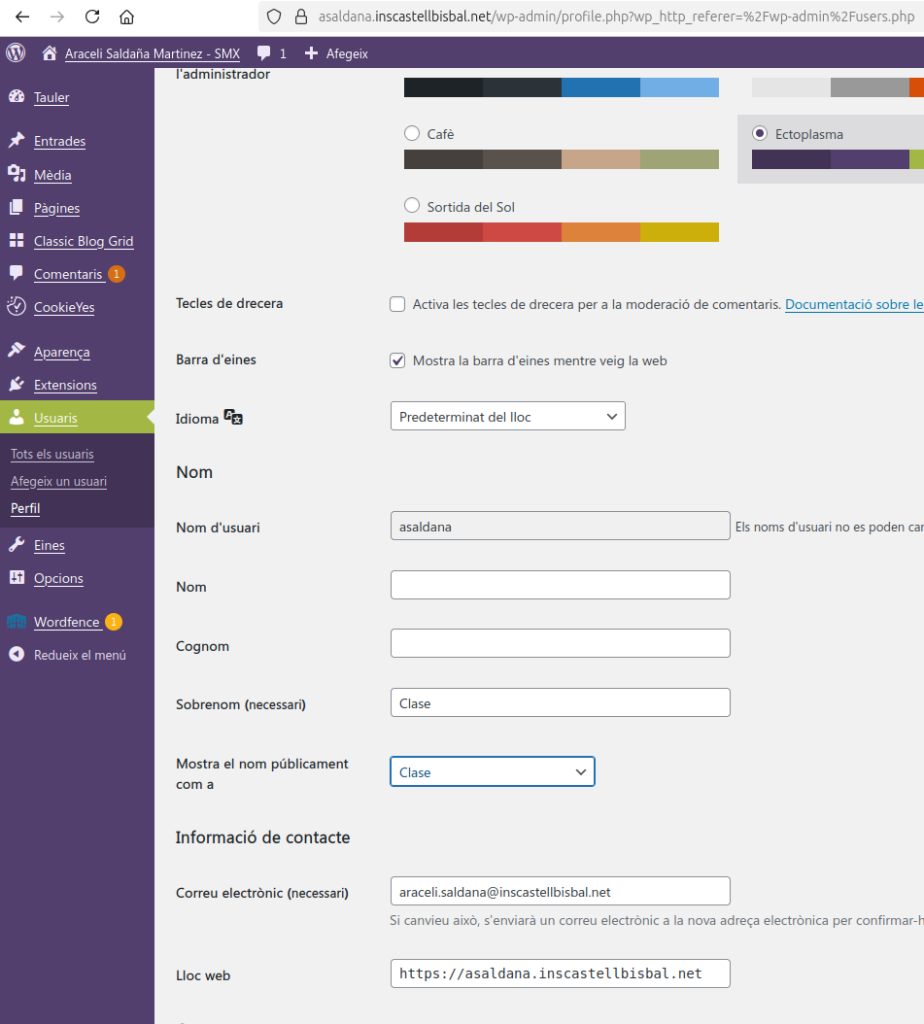Collapse the menu with Redueix el menú
924x1024 pixels.
point(67,655)
